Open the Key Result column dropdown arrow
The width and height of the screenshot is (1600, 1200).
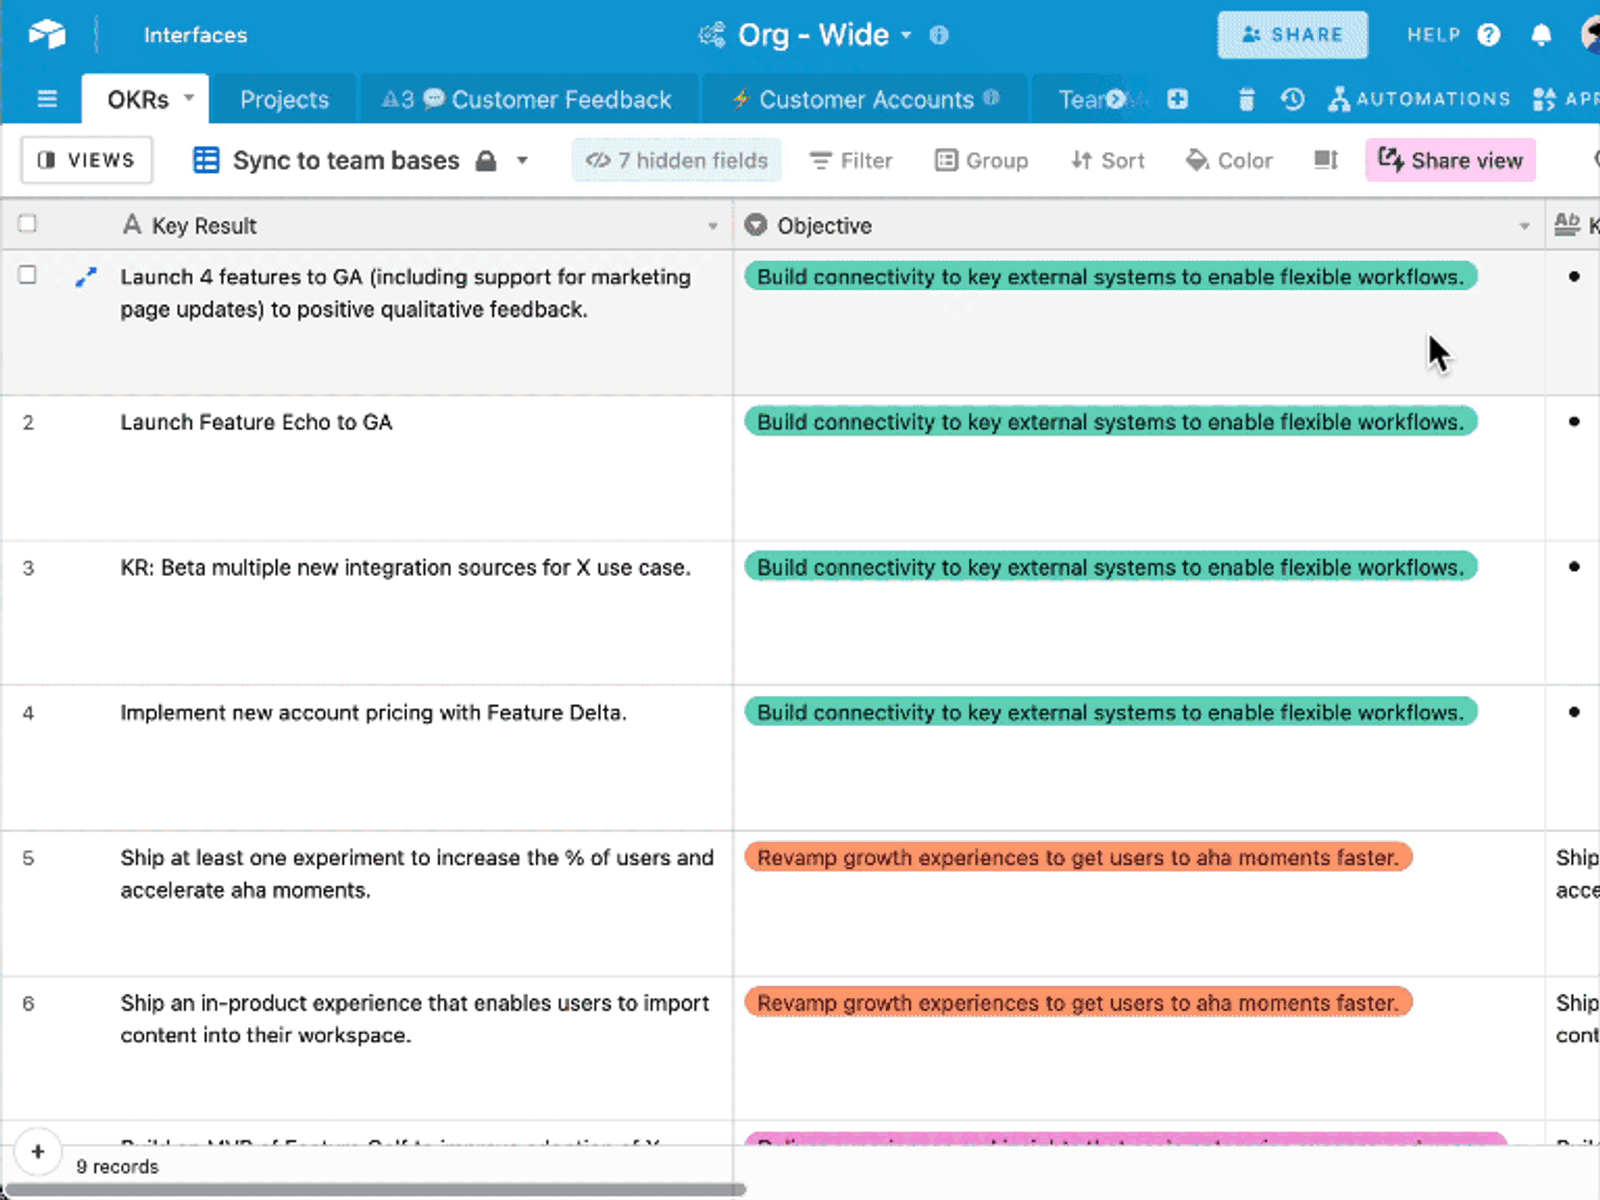(x=712, y=226)
